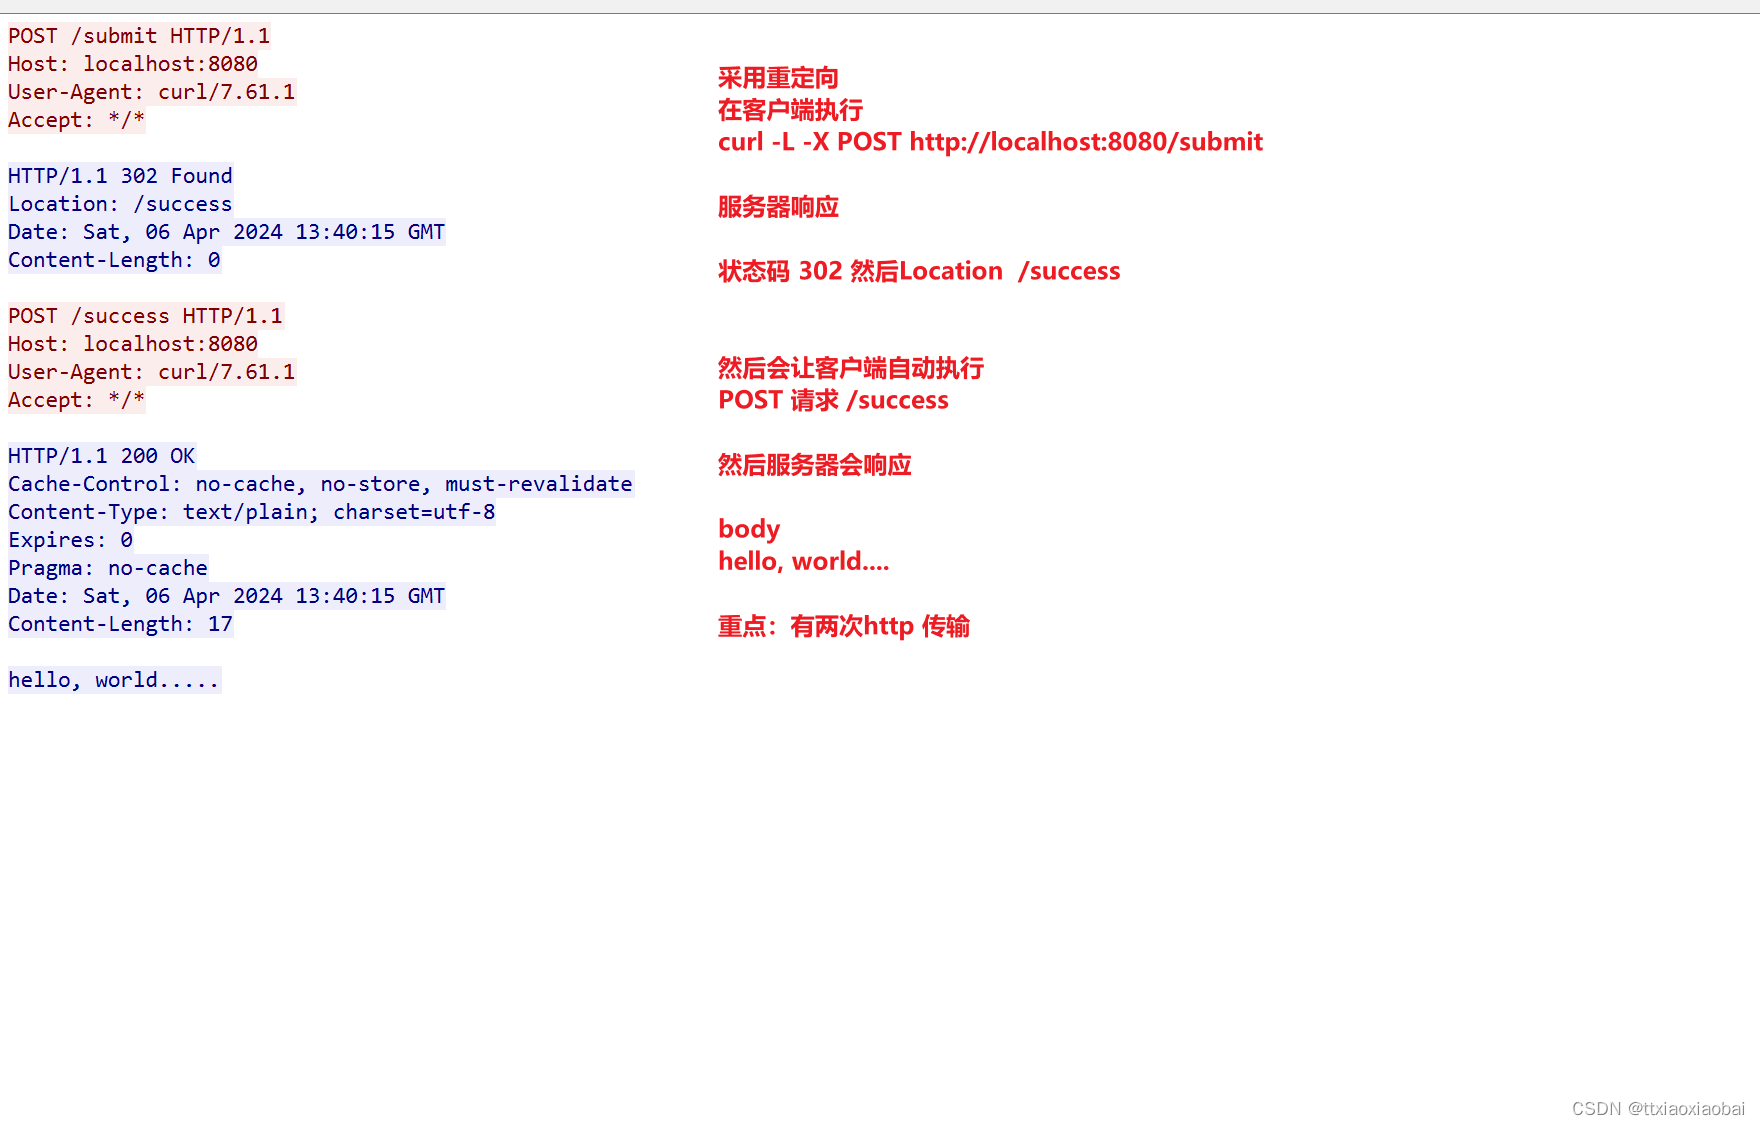The height and width of the screenshot is (1125, 1760).
Task: Click the 'Cache-Control: no-cache, no-store, must-revalidate' line
Action: [320, 484]
